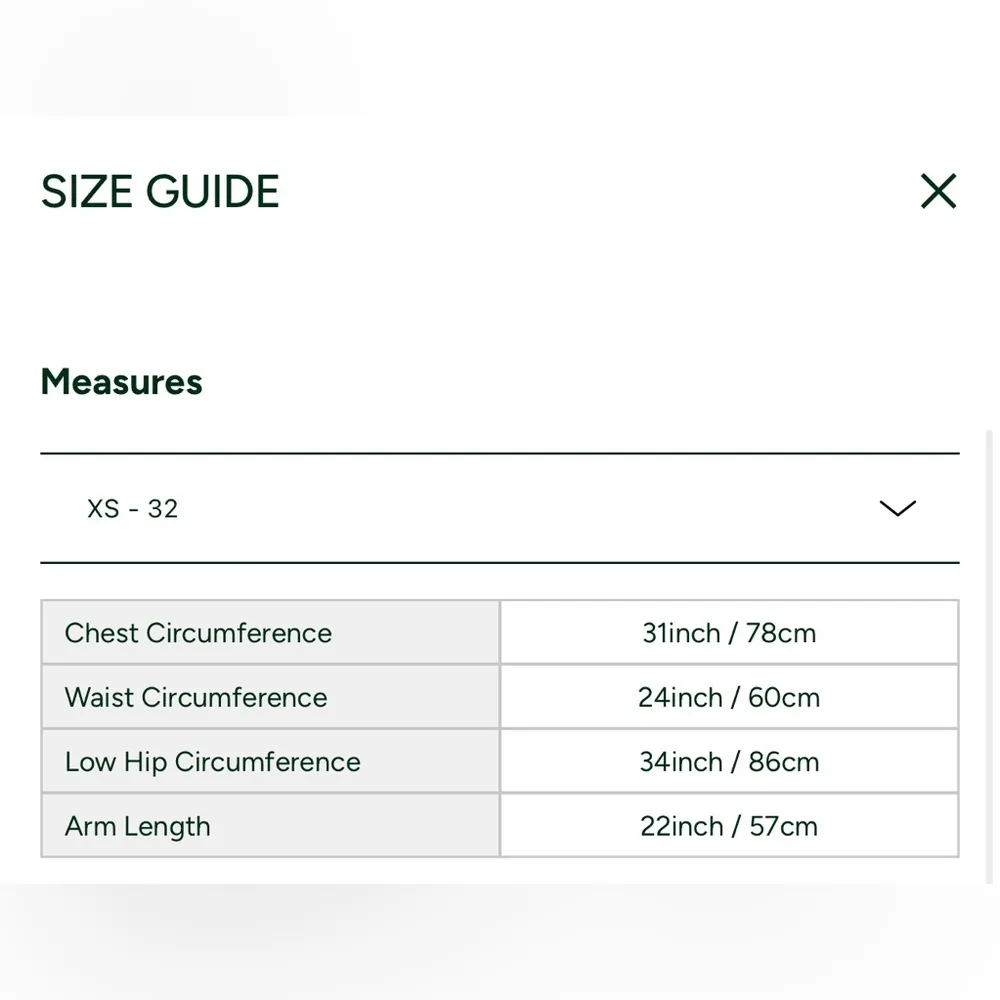Click the divider line above the size selector

500,454
